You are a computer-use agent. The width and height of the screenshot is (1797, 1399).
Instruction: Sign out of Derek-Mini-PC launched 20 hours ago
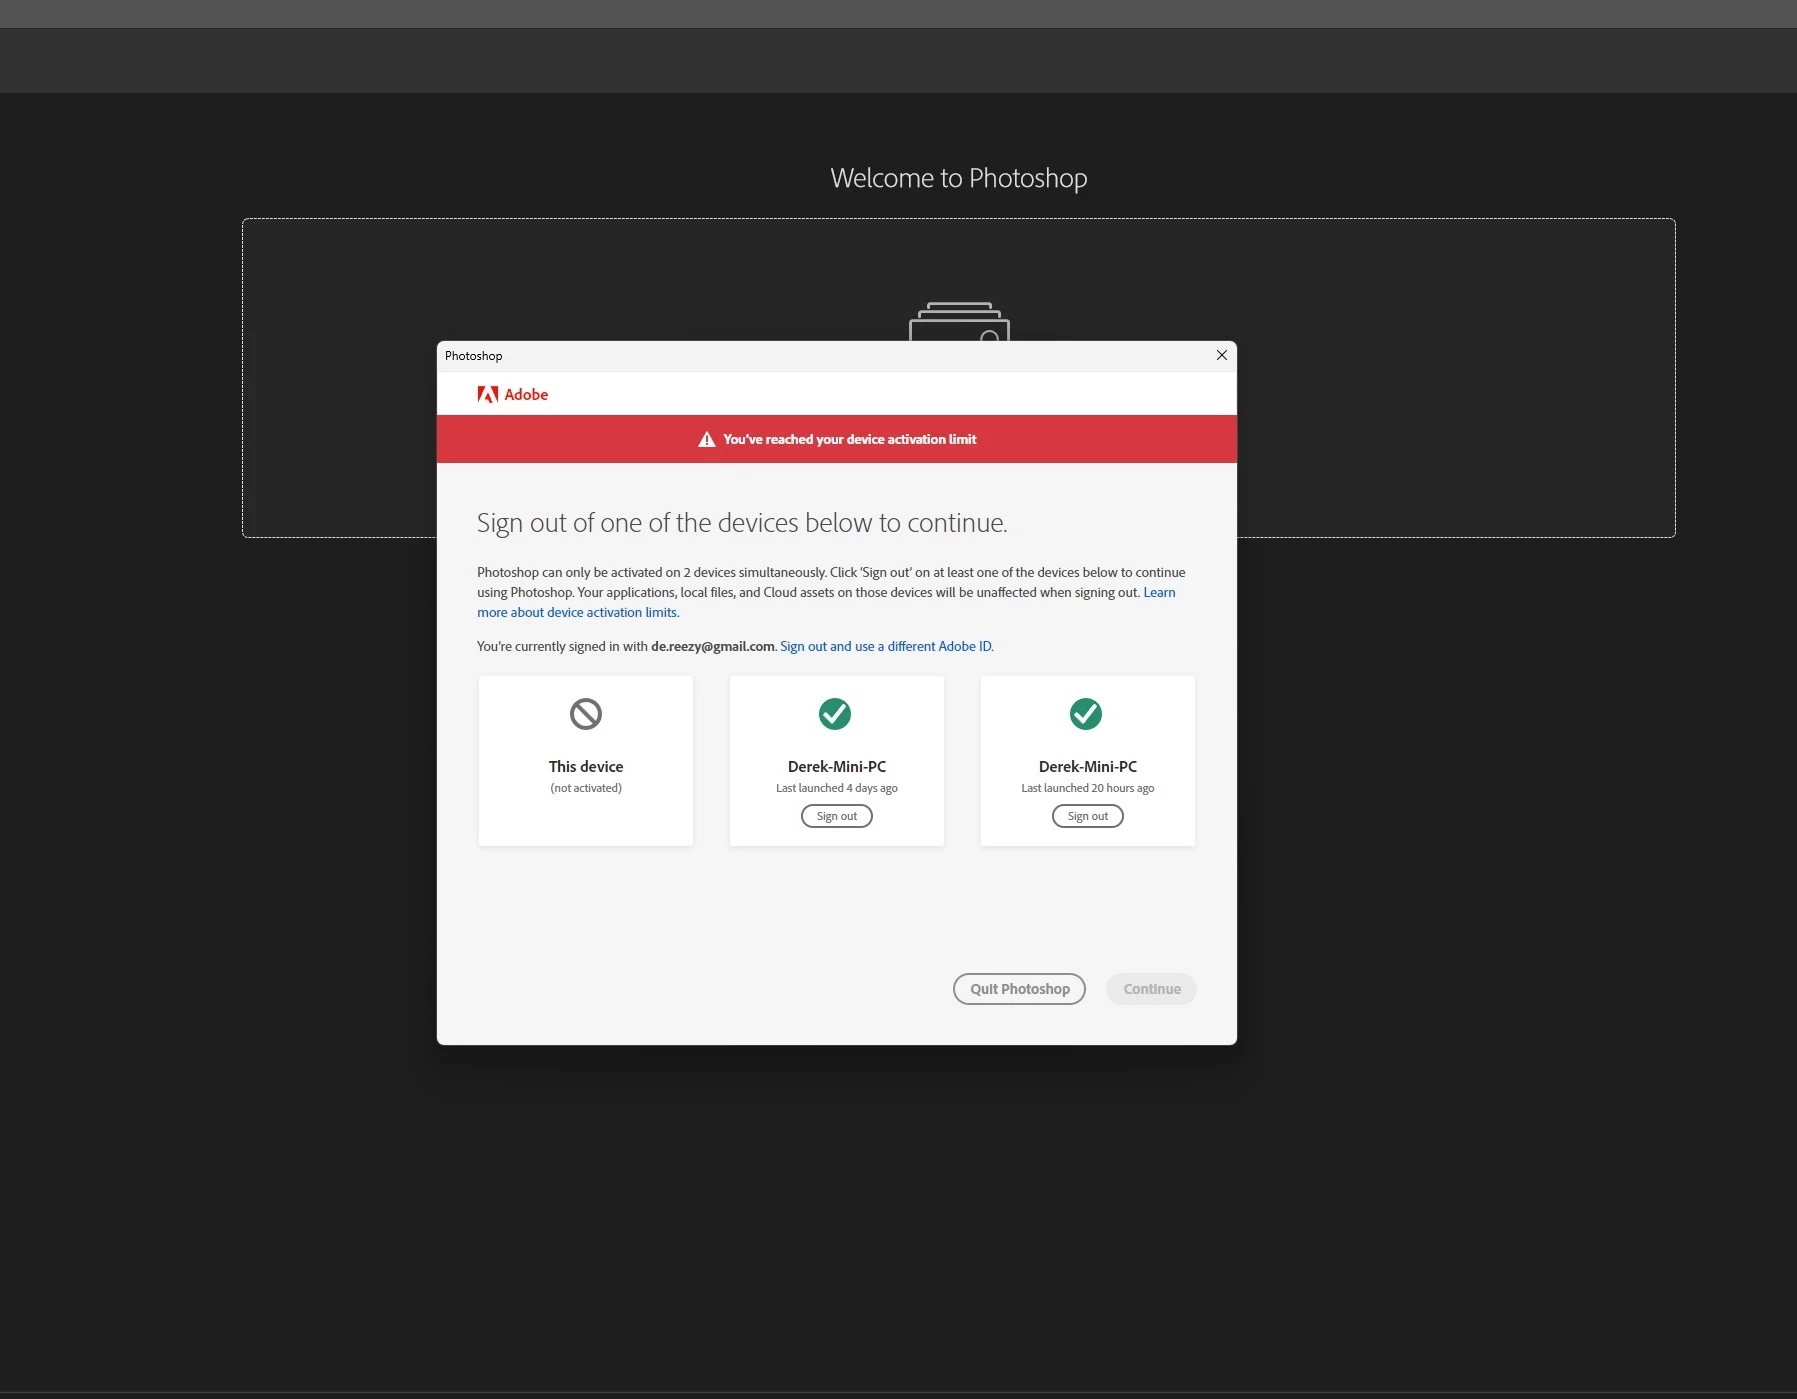coord(1087,816)
